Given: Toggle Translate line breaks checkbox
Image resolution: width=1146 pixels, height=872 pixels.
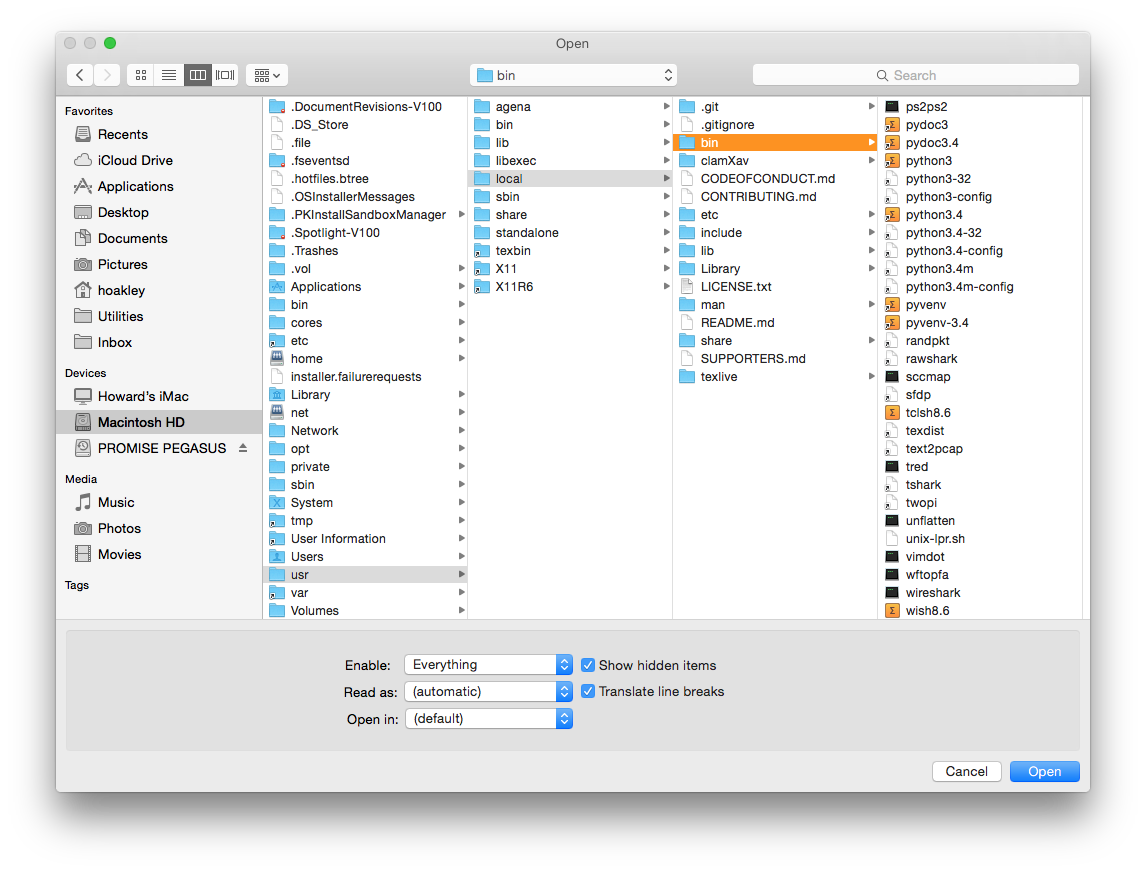Looking at the screenshot, I should pyautogui.click(x=588, y=691).
